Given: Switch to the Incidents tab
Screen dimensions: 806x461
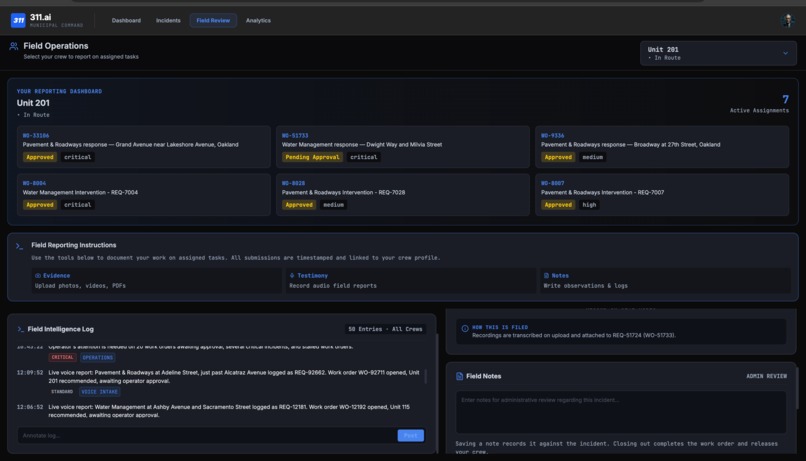Looking at the screenshot, I should pos(168,21).
